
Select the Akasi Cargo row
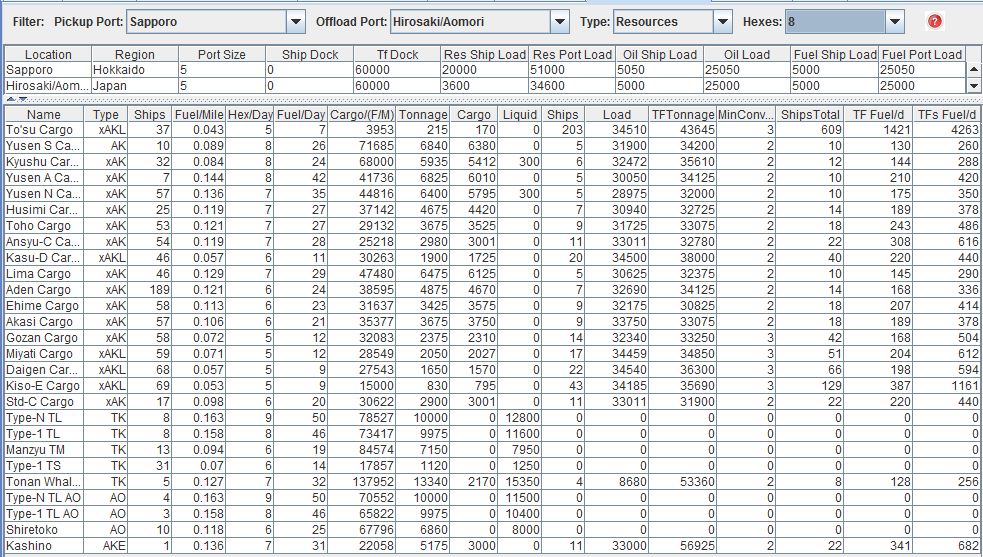pyautogui.click(x=493, y=322)
